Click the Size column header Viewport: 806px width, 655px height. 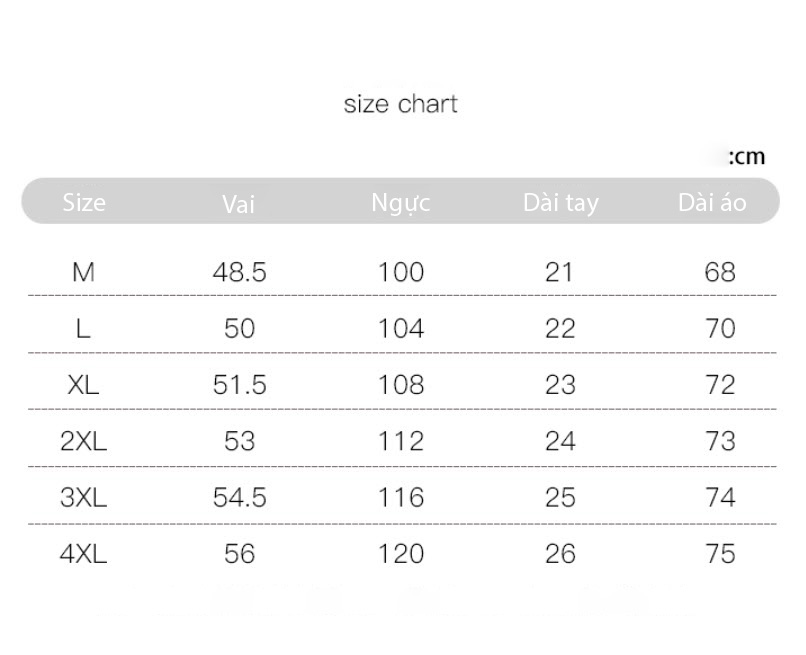(x=84, y=202)
